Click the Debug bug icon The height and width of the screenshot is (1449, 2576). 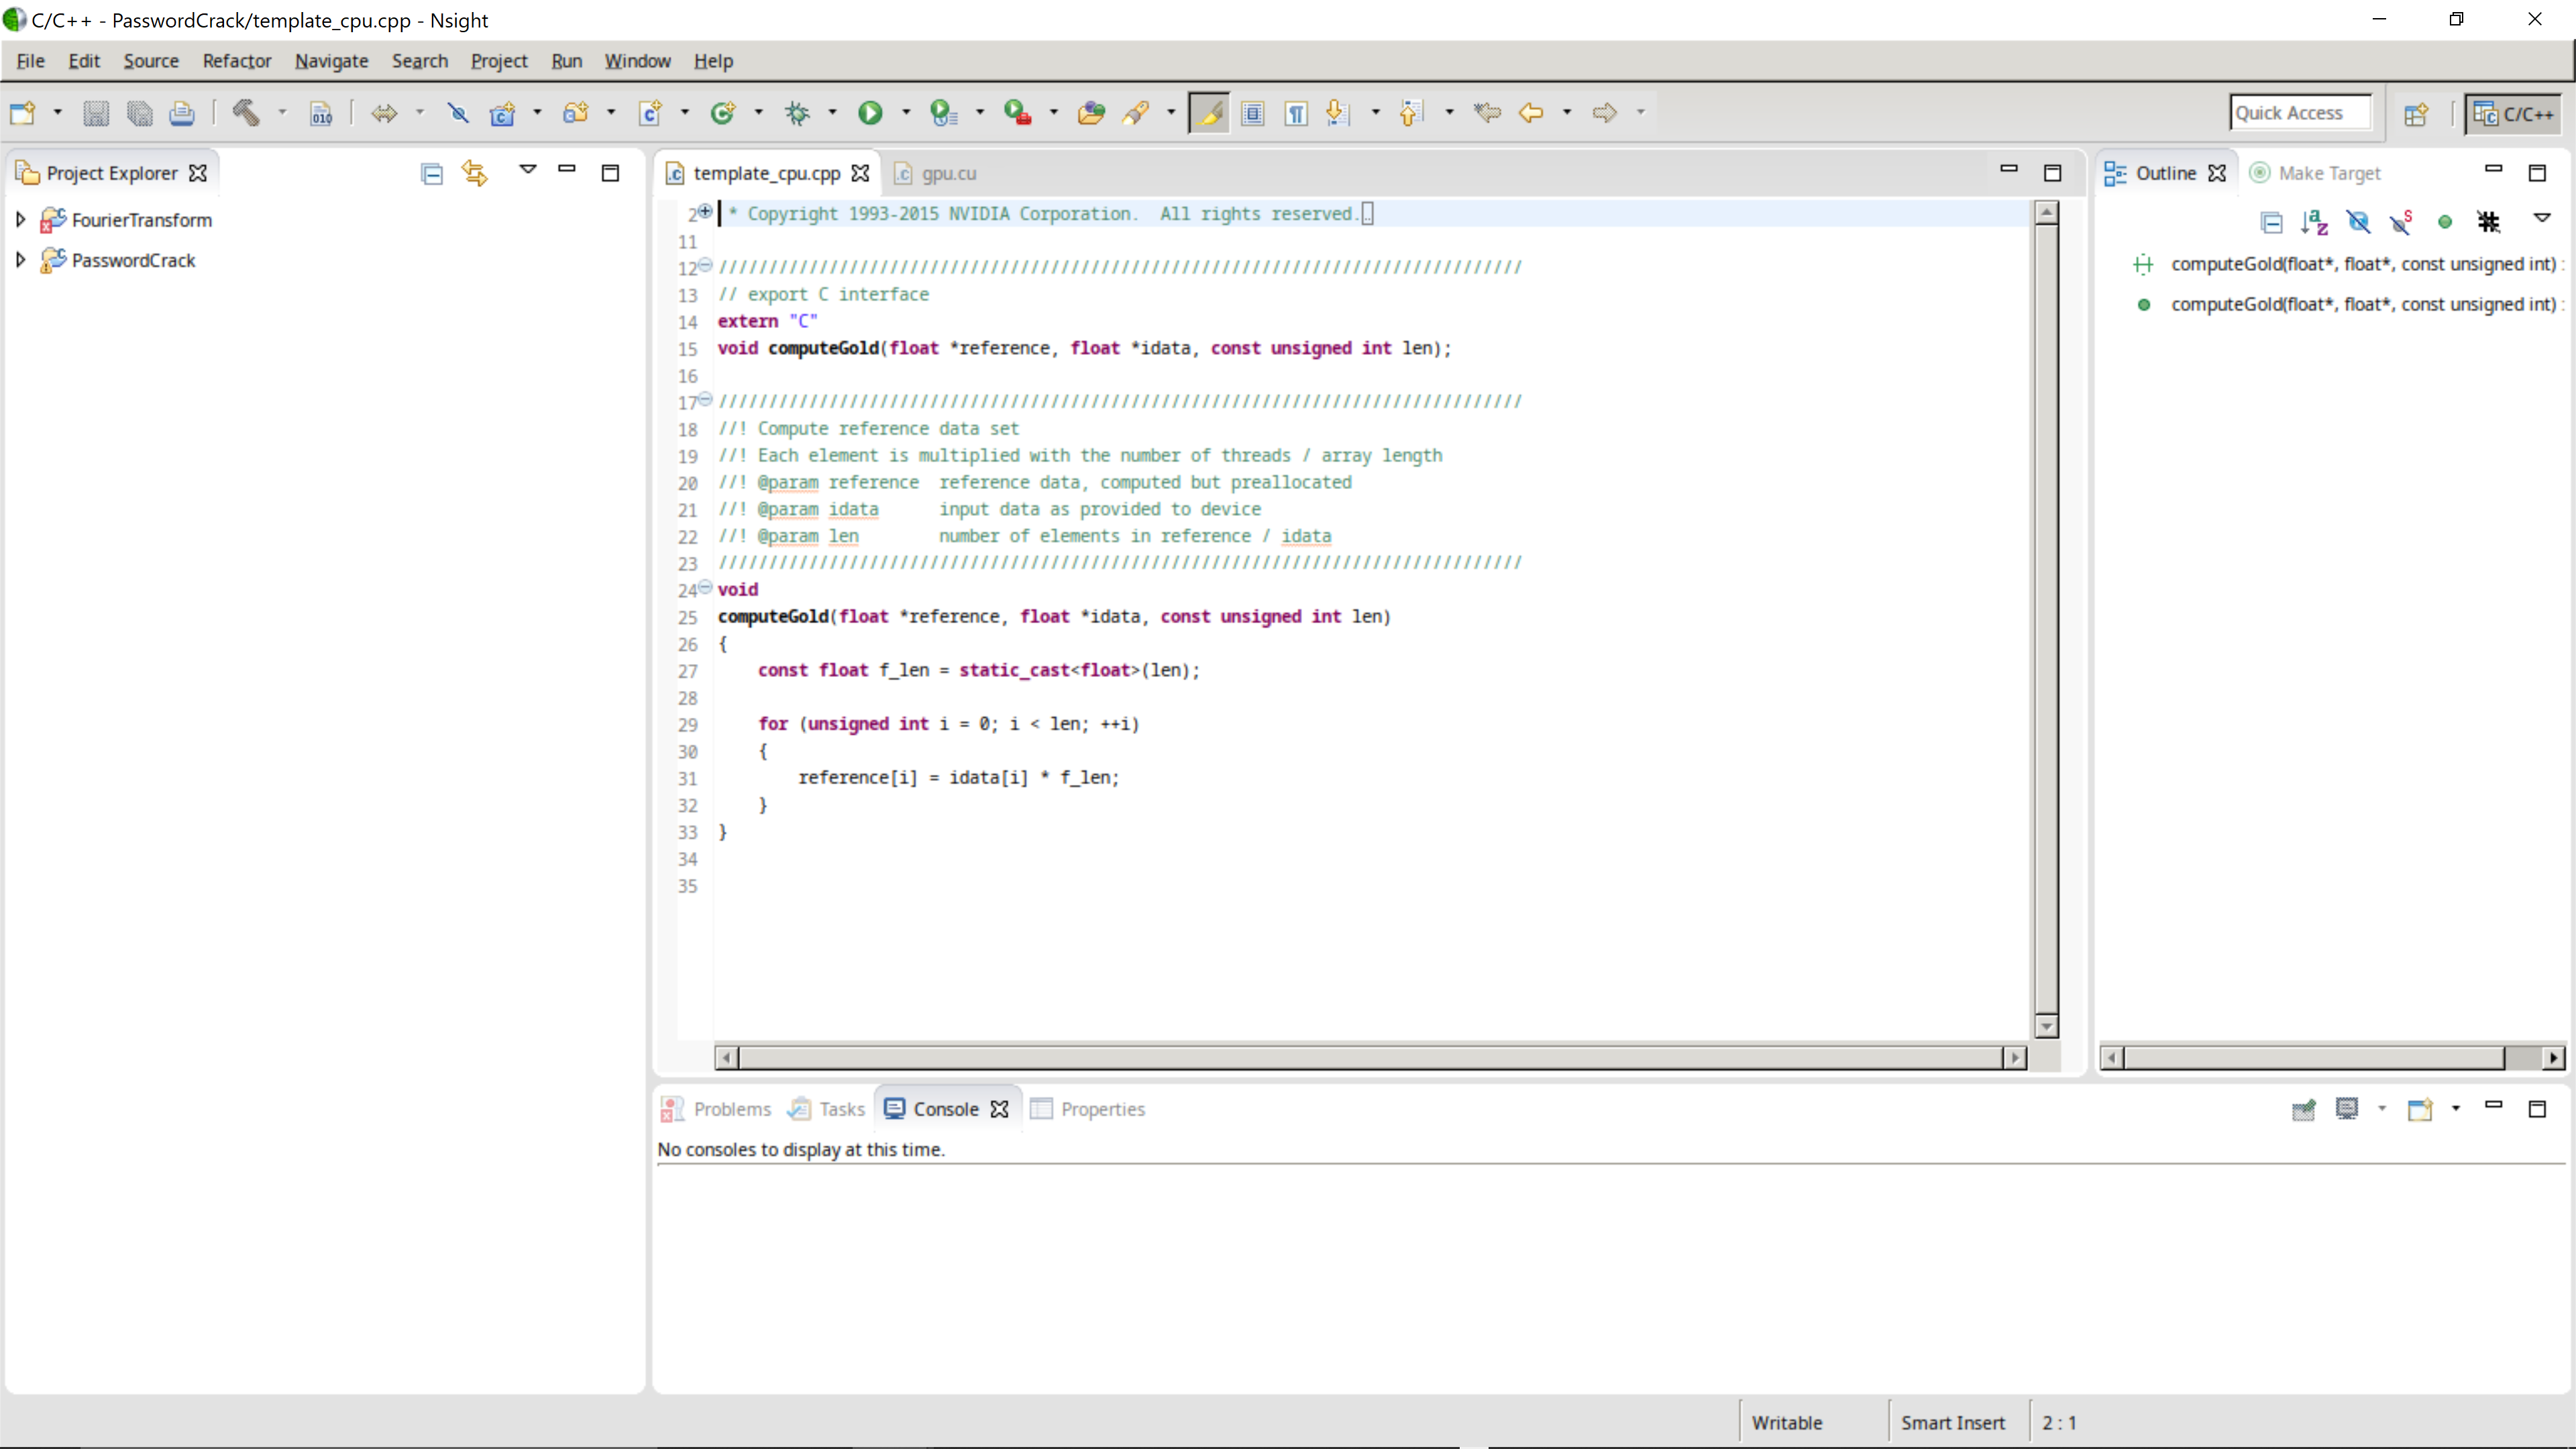tap(797, 113)
